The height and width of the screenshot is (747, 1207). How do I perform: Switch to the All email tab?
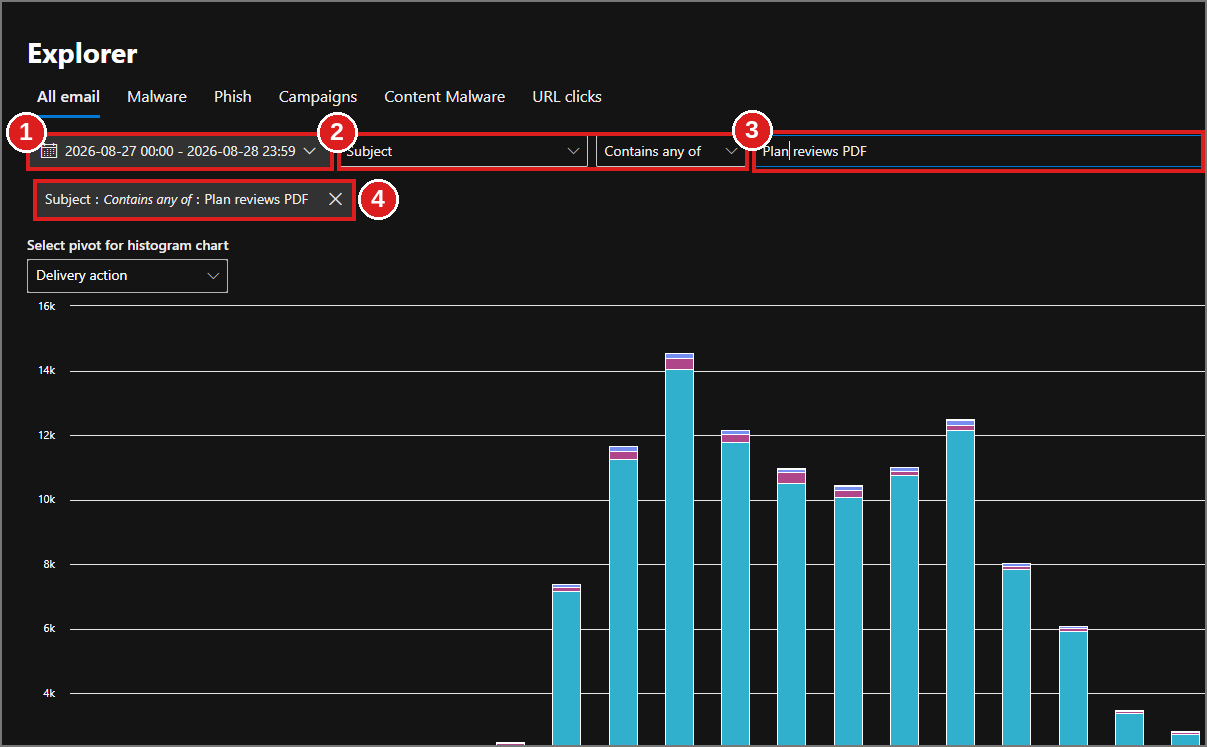[x=68, y=97]
